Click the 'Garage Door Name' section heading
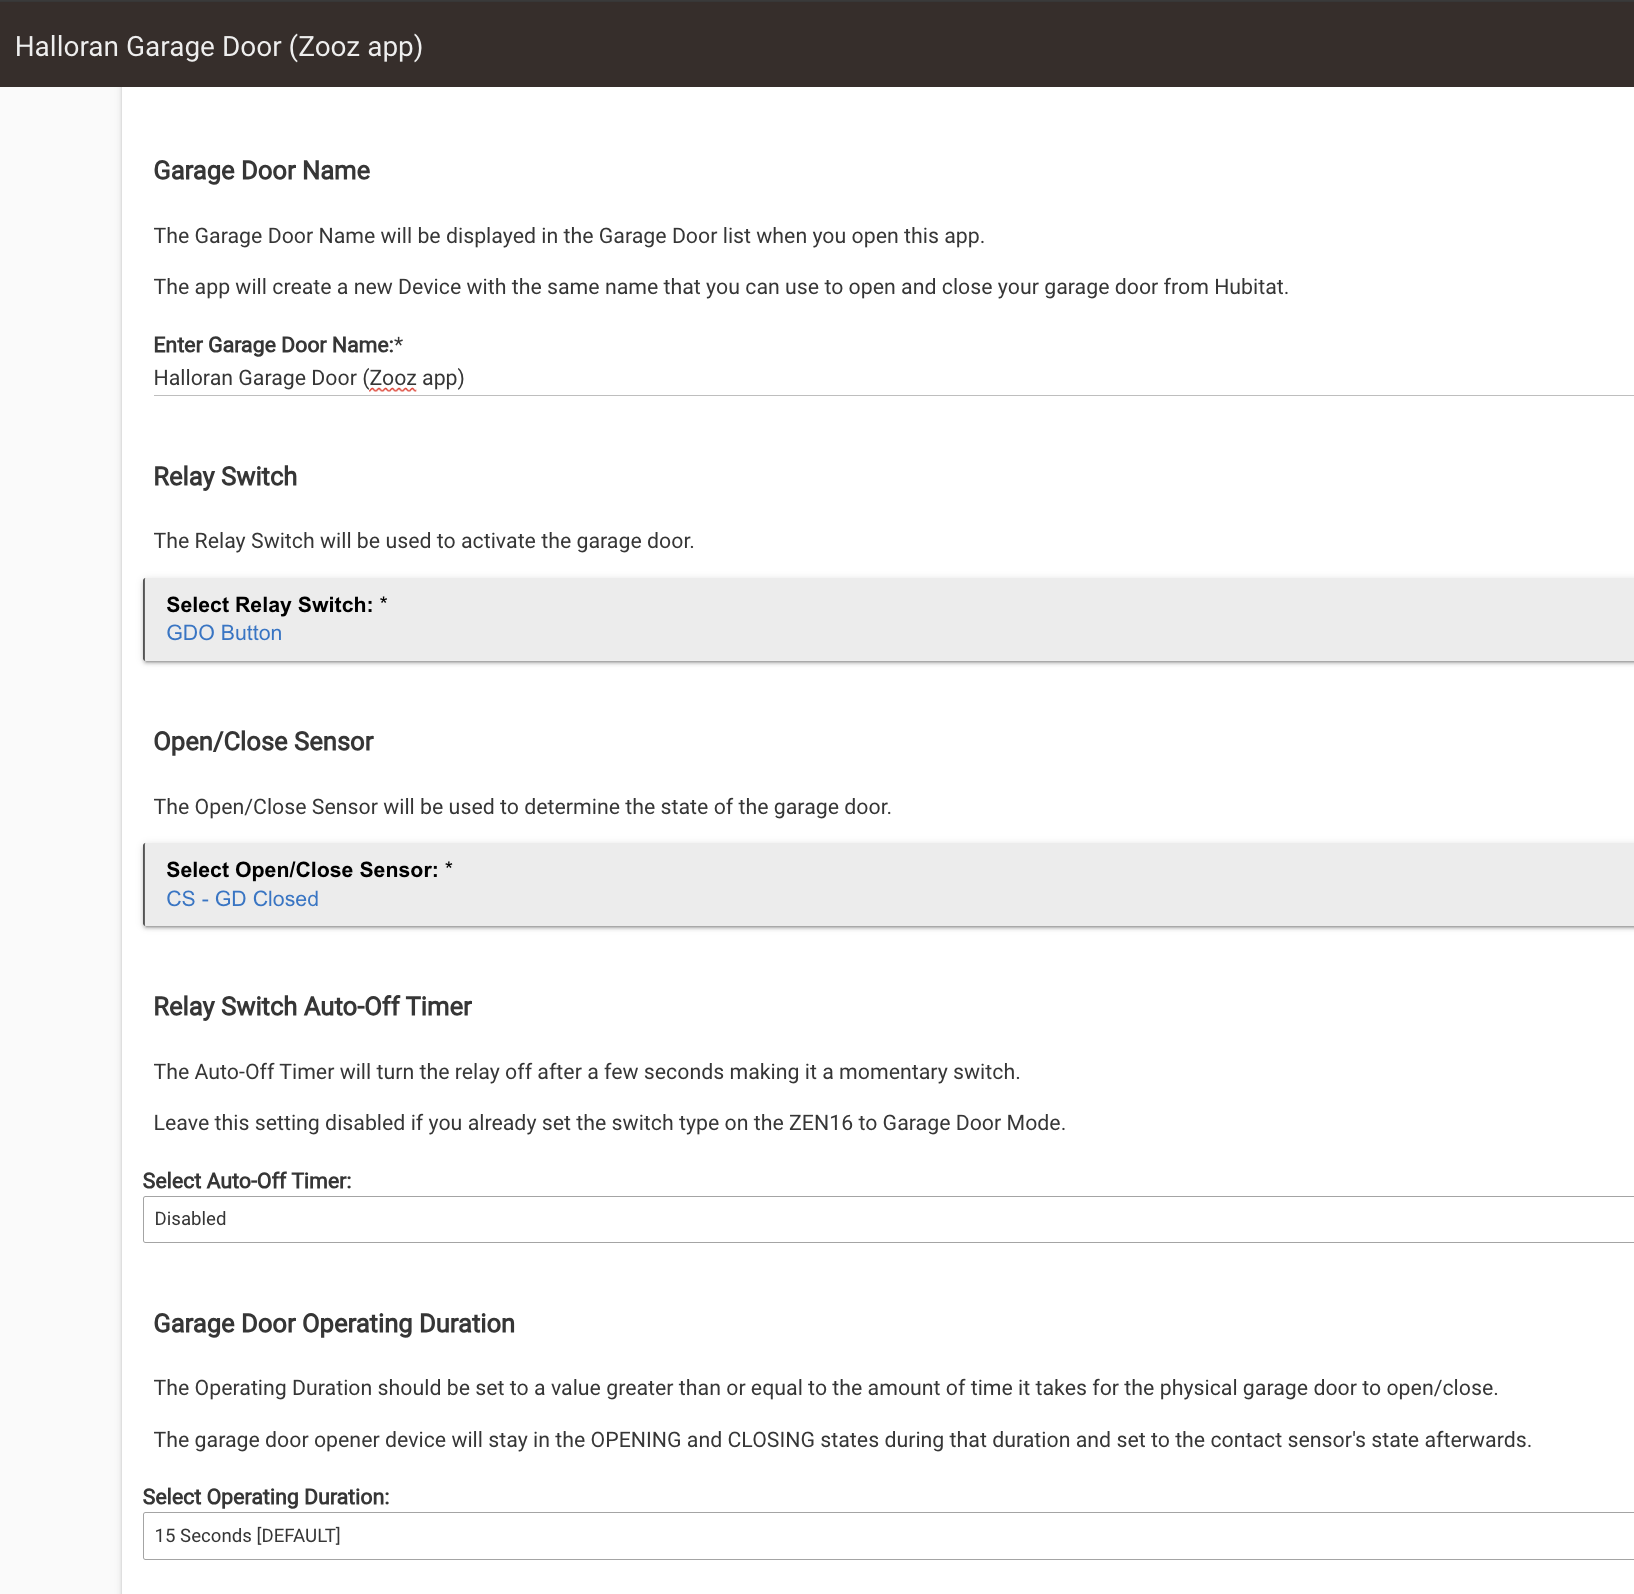 pyautogui.click(x=261, y=171)
